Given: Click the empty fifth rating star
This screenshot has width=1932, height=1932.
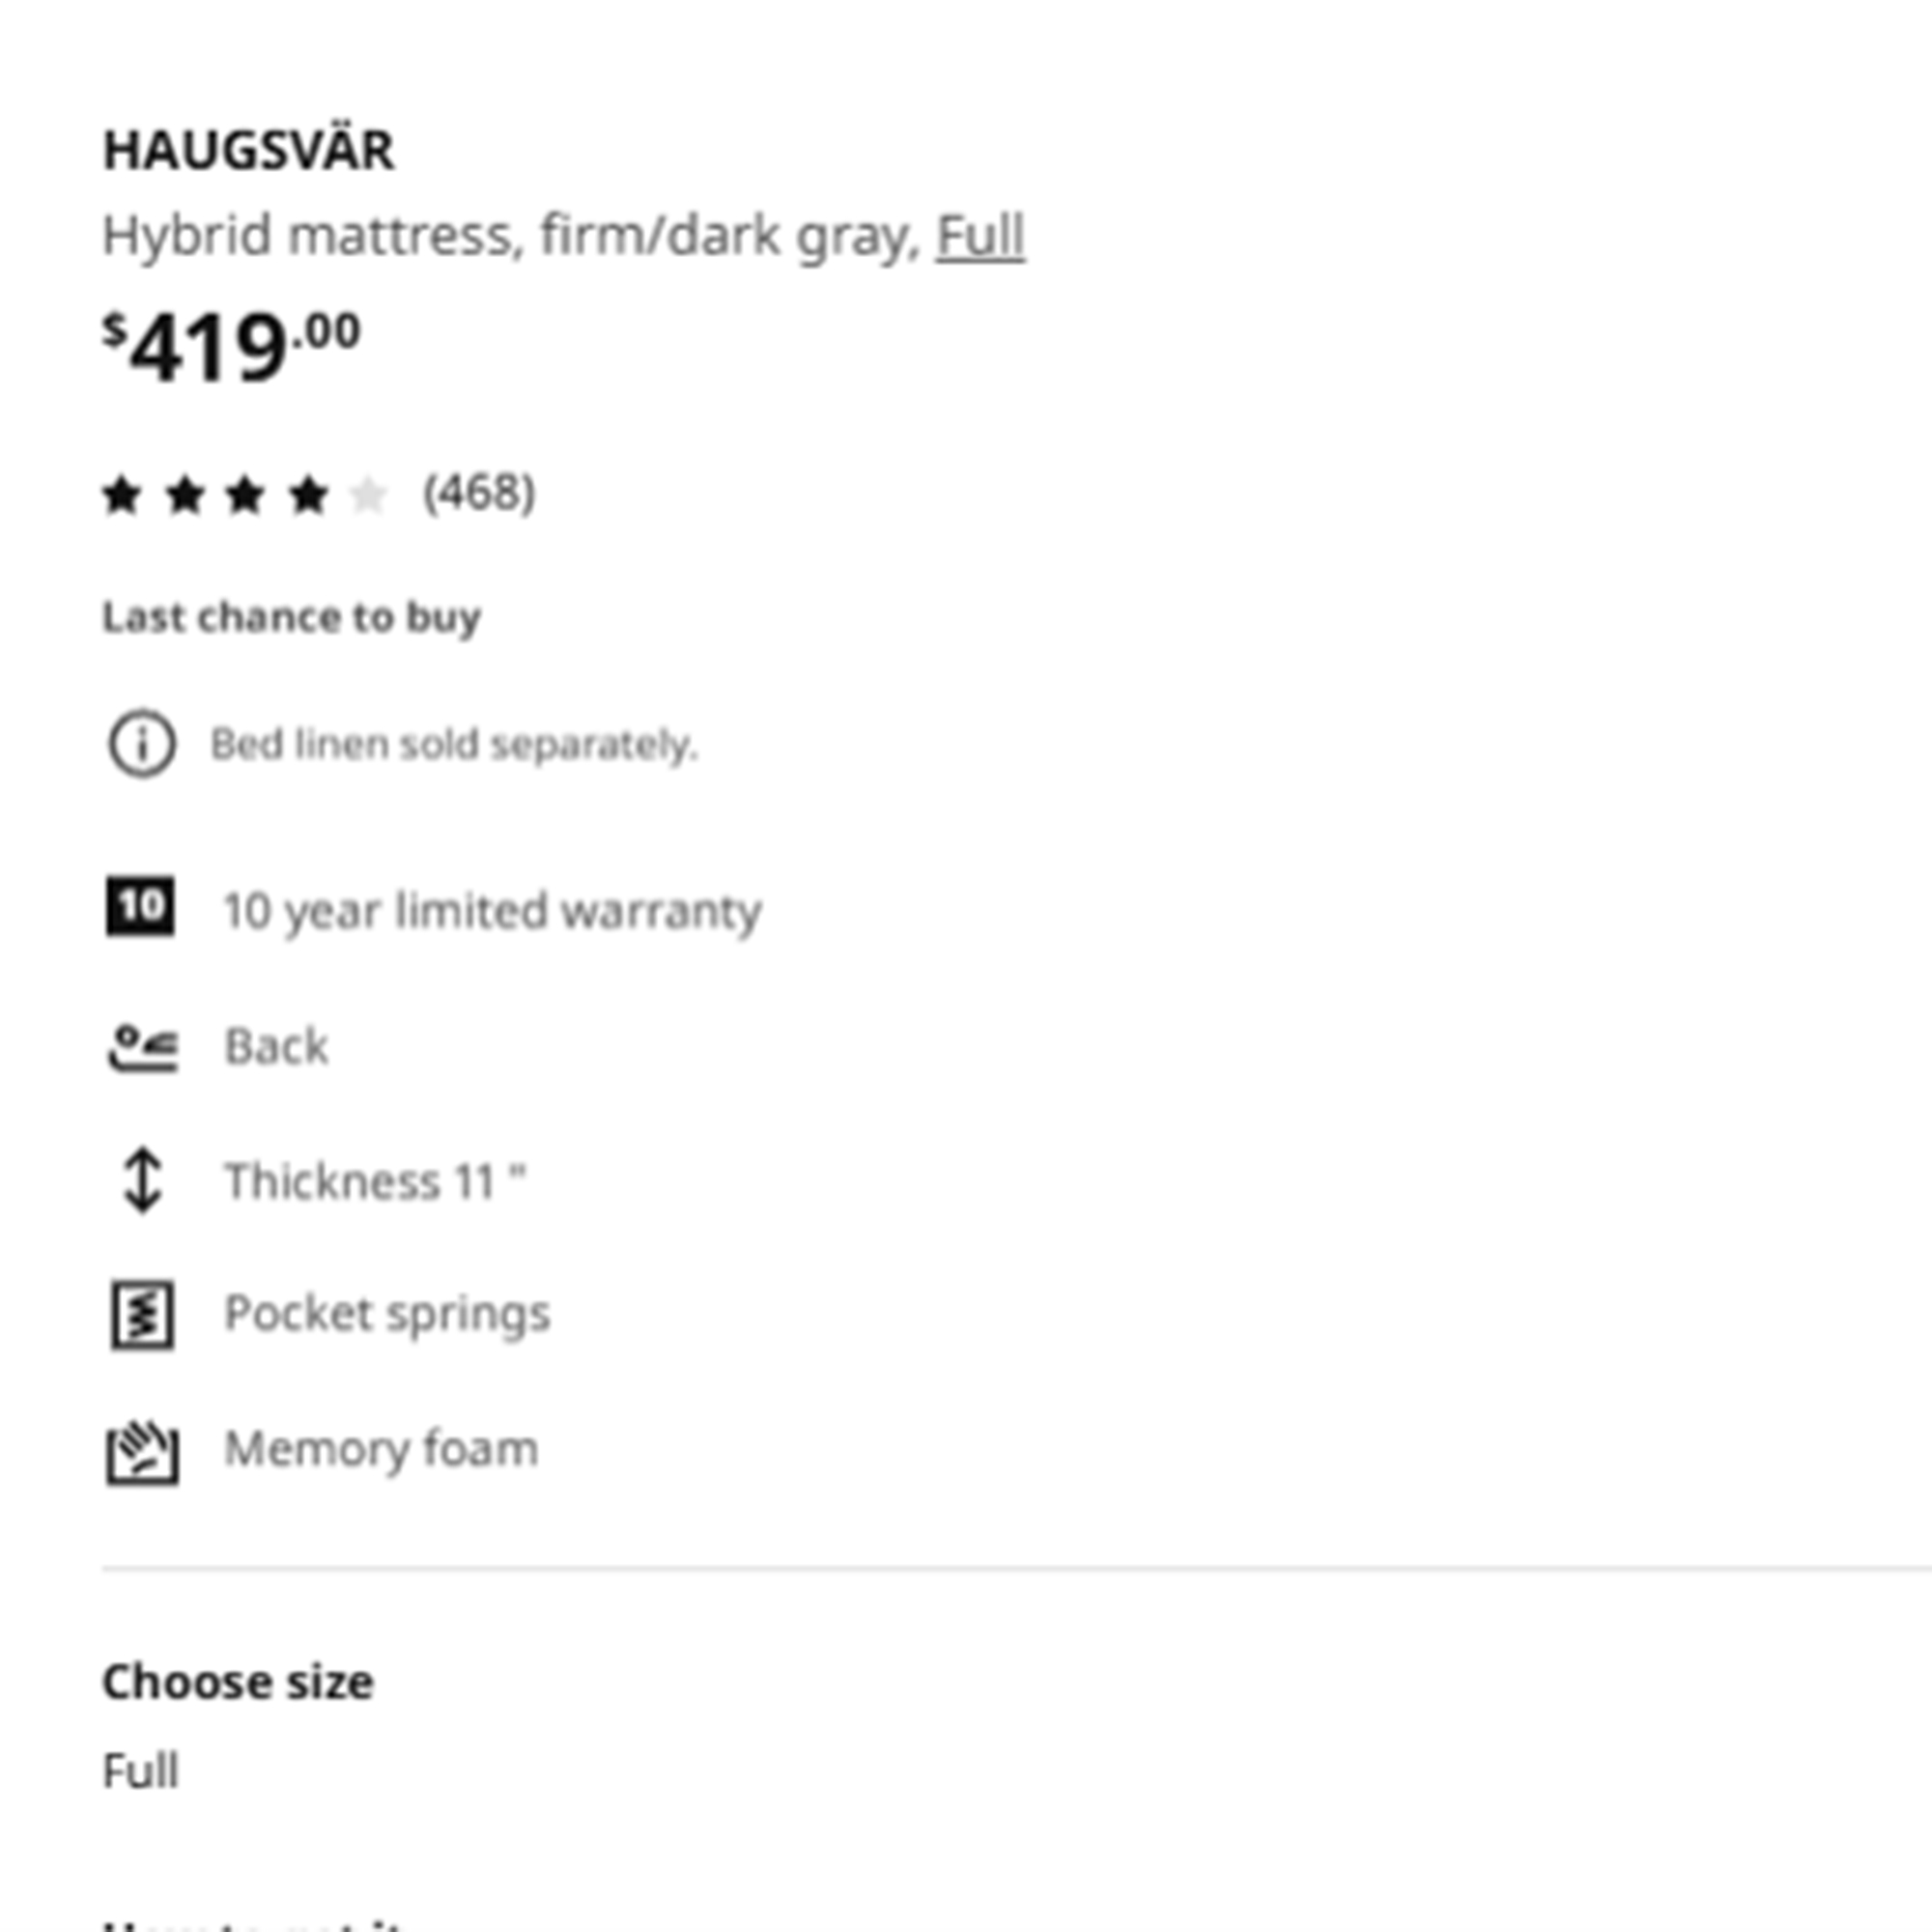Looking at the screenshot, I should click(368, 495).
